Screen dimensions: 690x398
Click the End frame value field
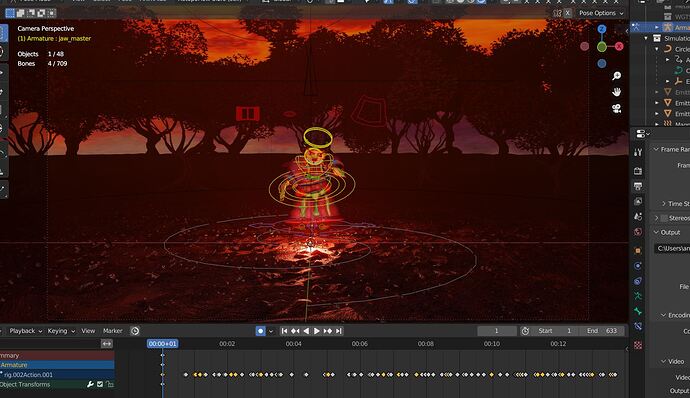[601, 331]
